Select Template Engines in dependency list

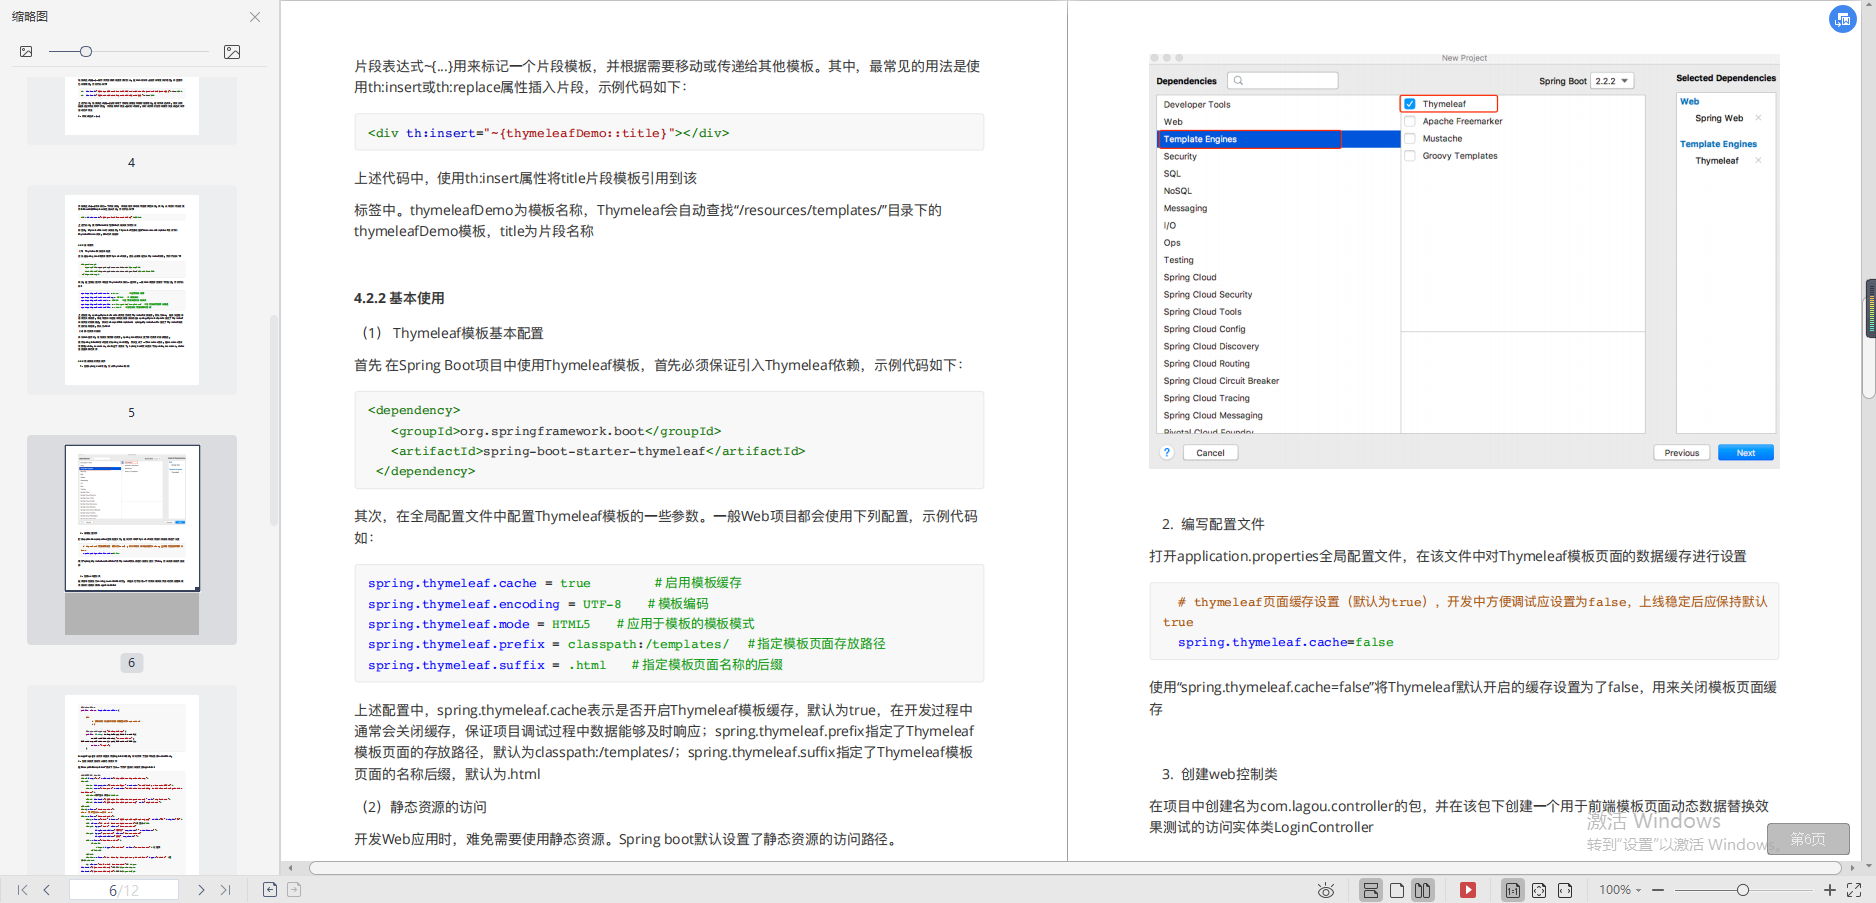click(1278, 139)
